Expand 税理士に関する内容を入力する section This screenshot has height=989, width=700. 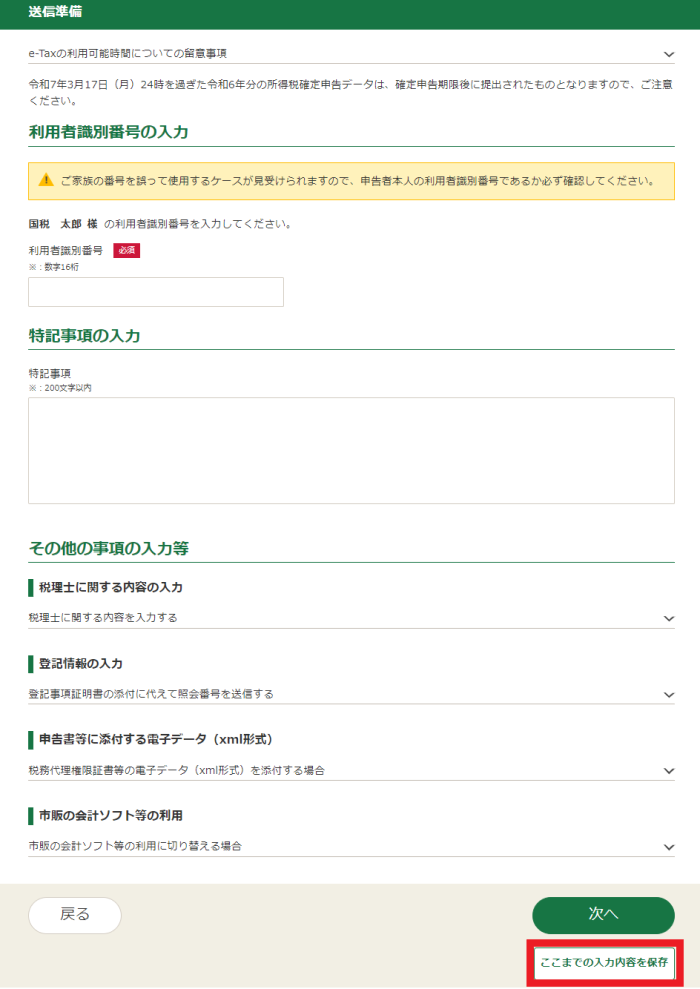click(x=103, y=618)
